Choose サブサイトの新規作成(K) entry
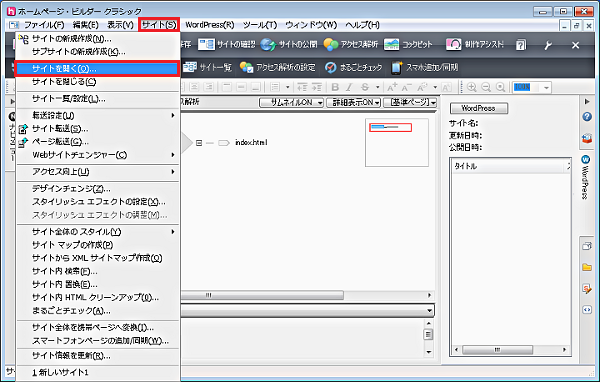Viewport: 600px width, 382px height. click(x=97, y=52)
